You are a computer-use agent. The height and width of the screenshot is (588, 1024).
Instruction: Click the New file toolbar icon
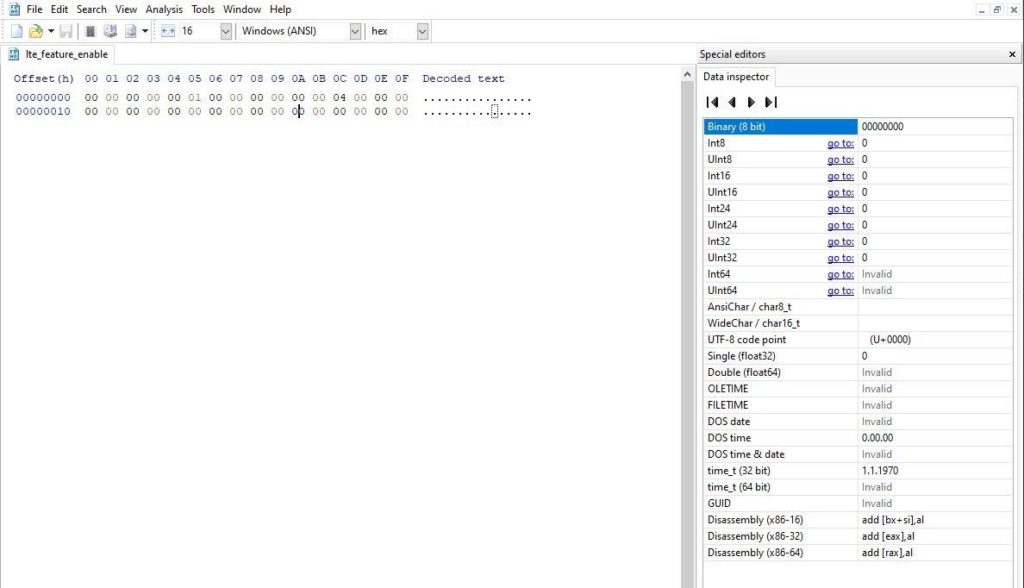pos(16,31)
